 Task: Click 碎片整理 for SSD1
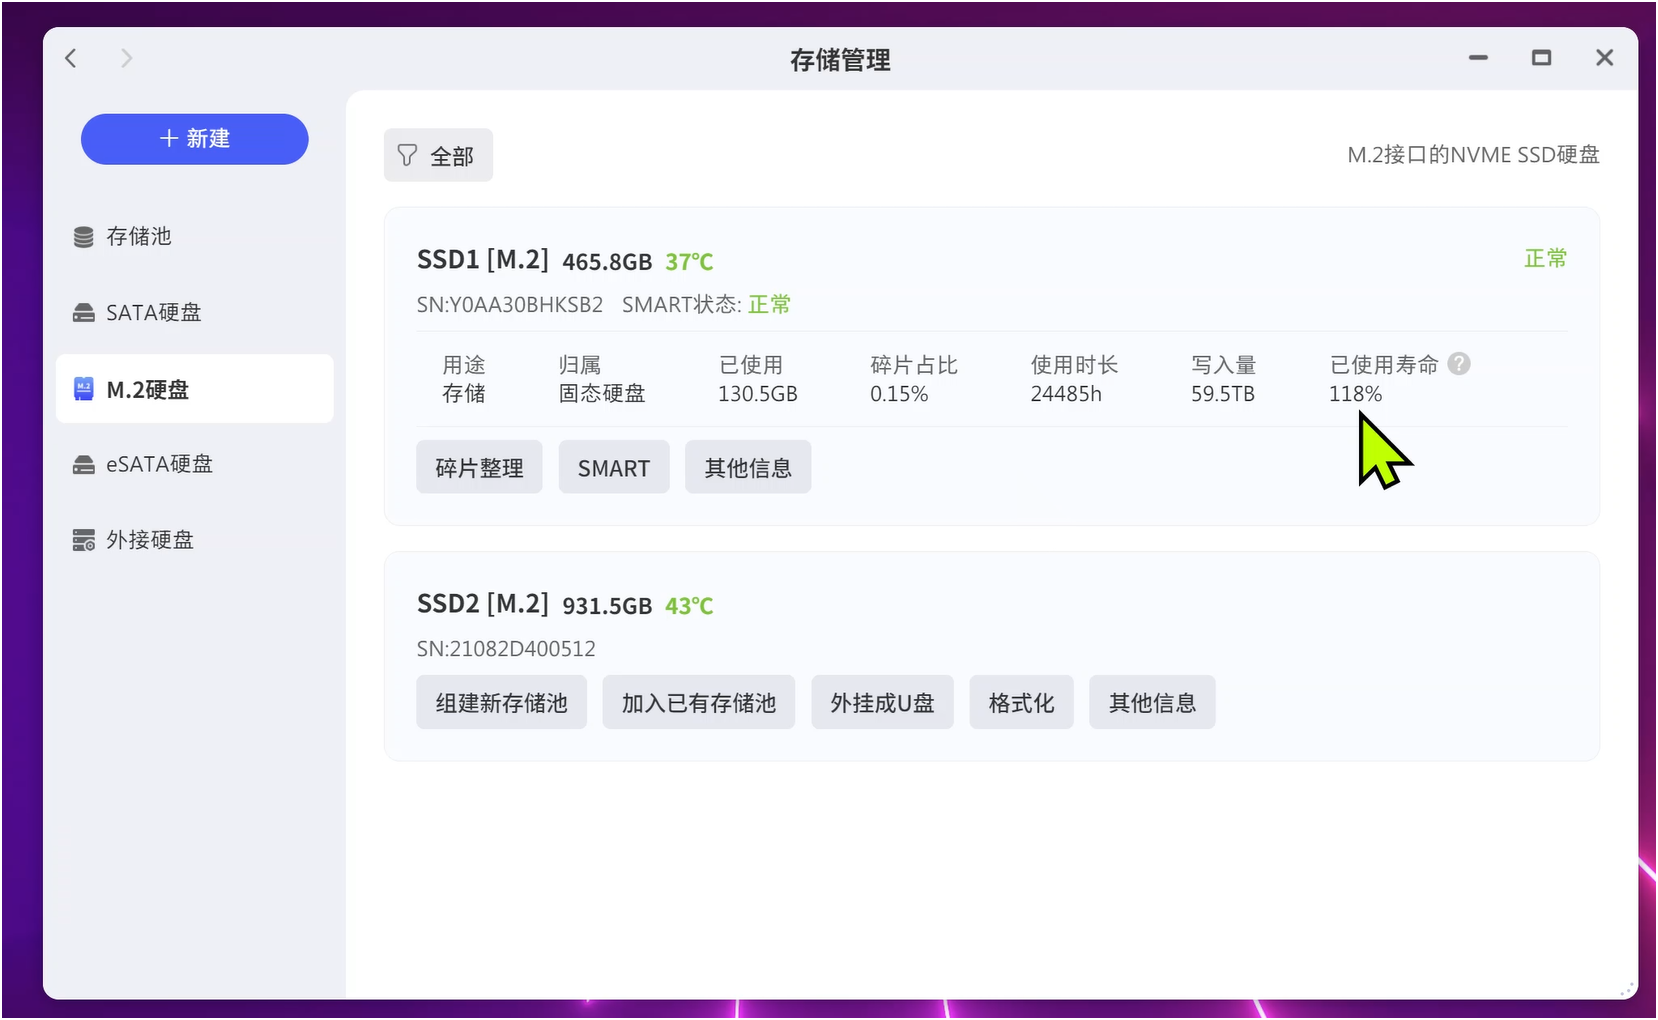[x=479, y=467]
